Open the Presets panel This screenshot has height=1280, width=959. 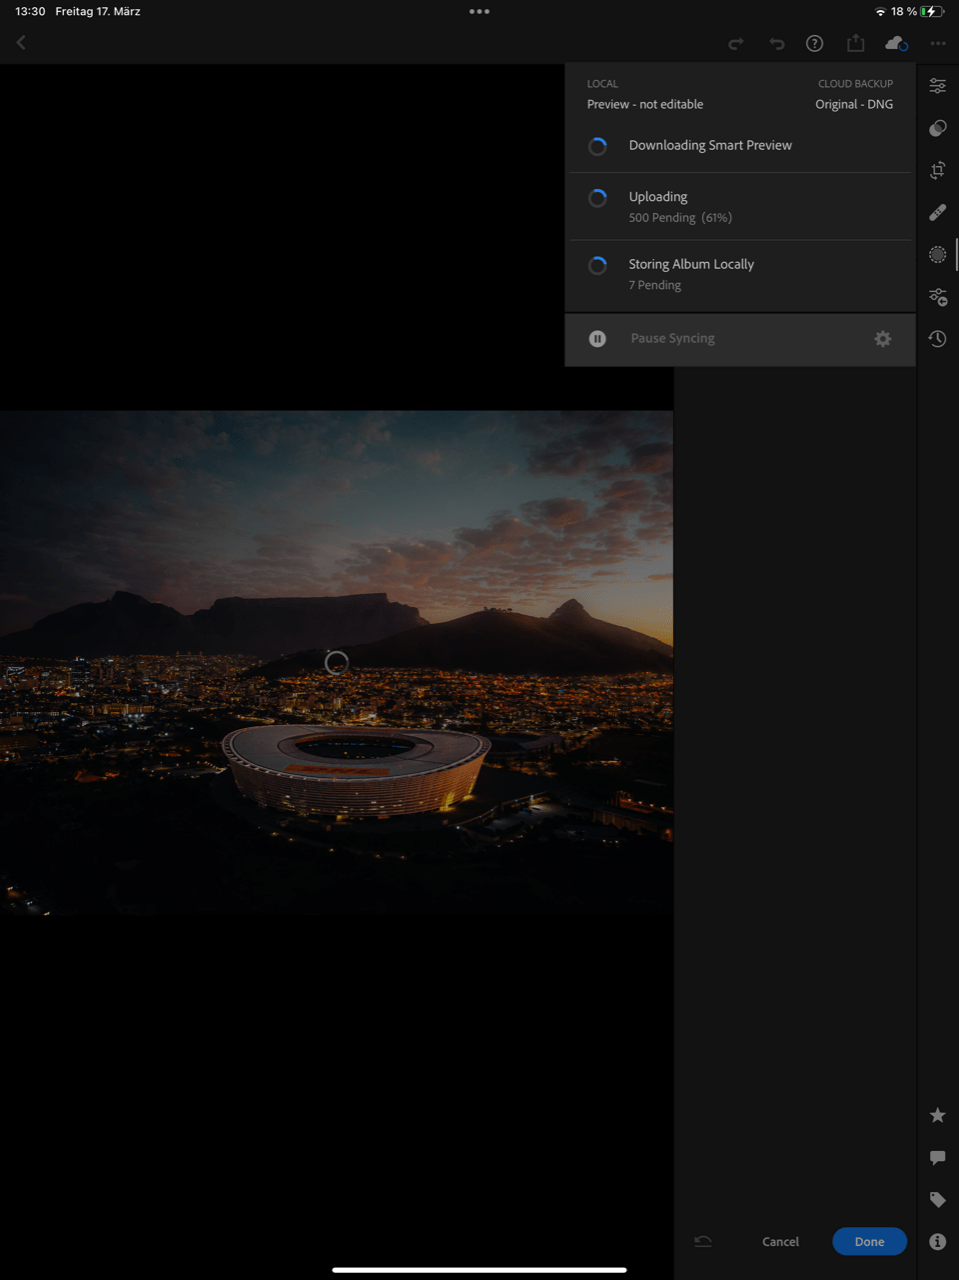937,296
